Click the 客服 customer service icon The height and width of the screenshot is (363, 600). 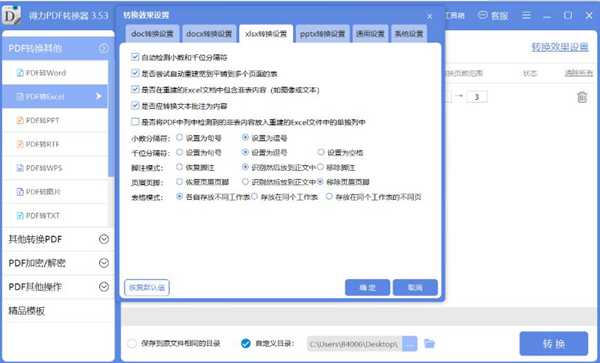point(493,15)
